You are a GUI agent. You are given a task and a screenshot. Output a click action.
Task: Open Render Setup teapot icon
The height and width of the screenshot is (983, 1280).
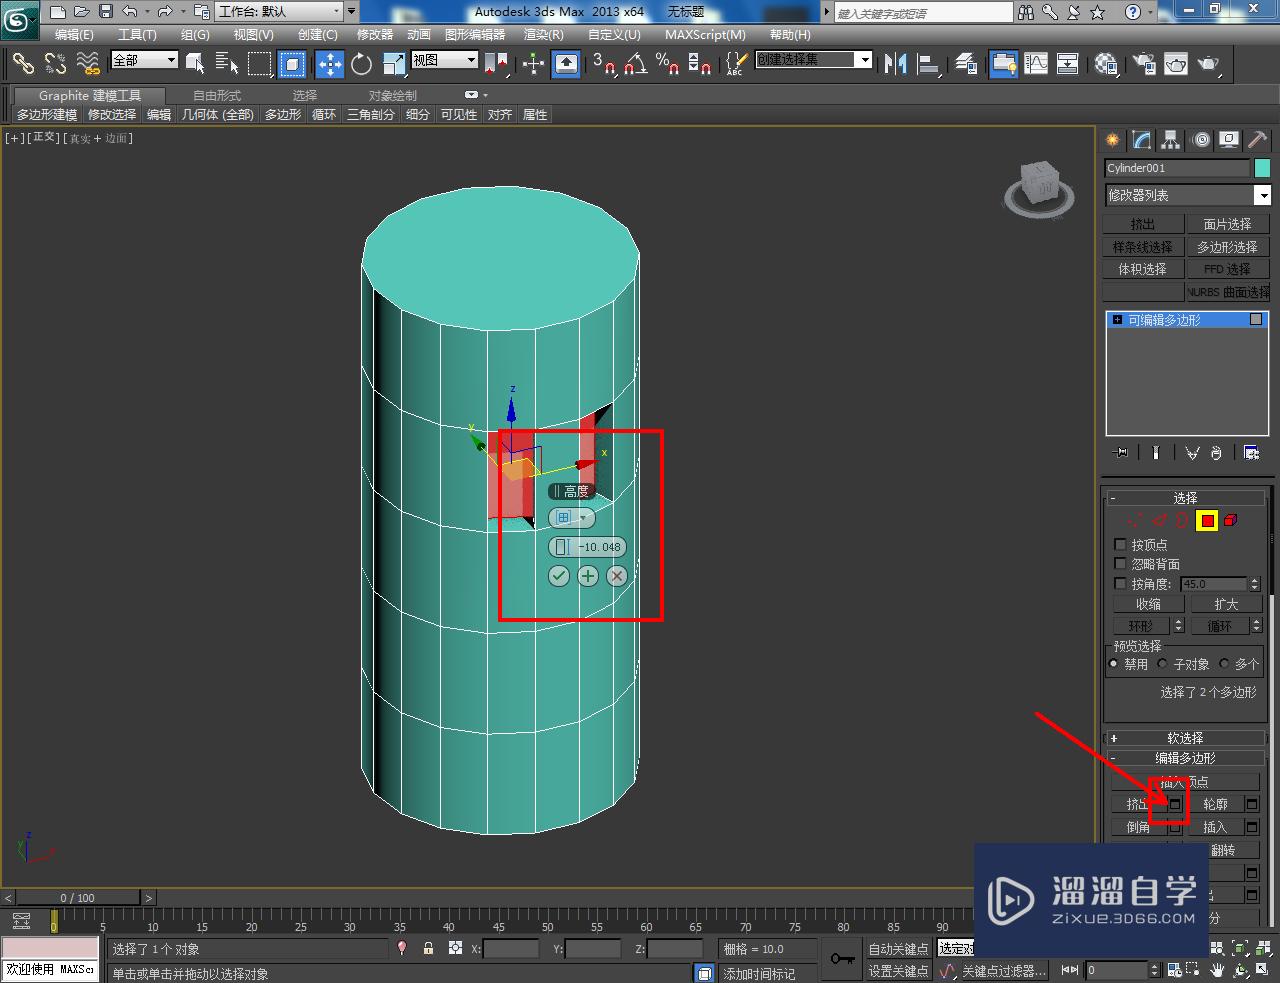pyautogui.click(x=1144, y=64)
